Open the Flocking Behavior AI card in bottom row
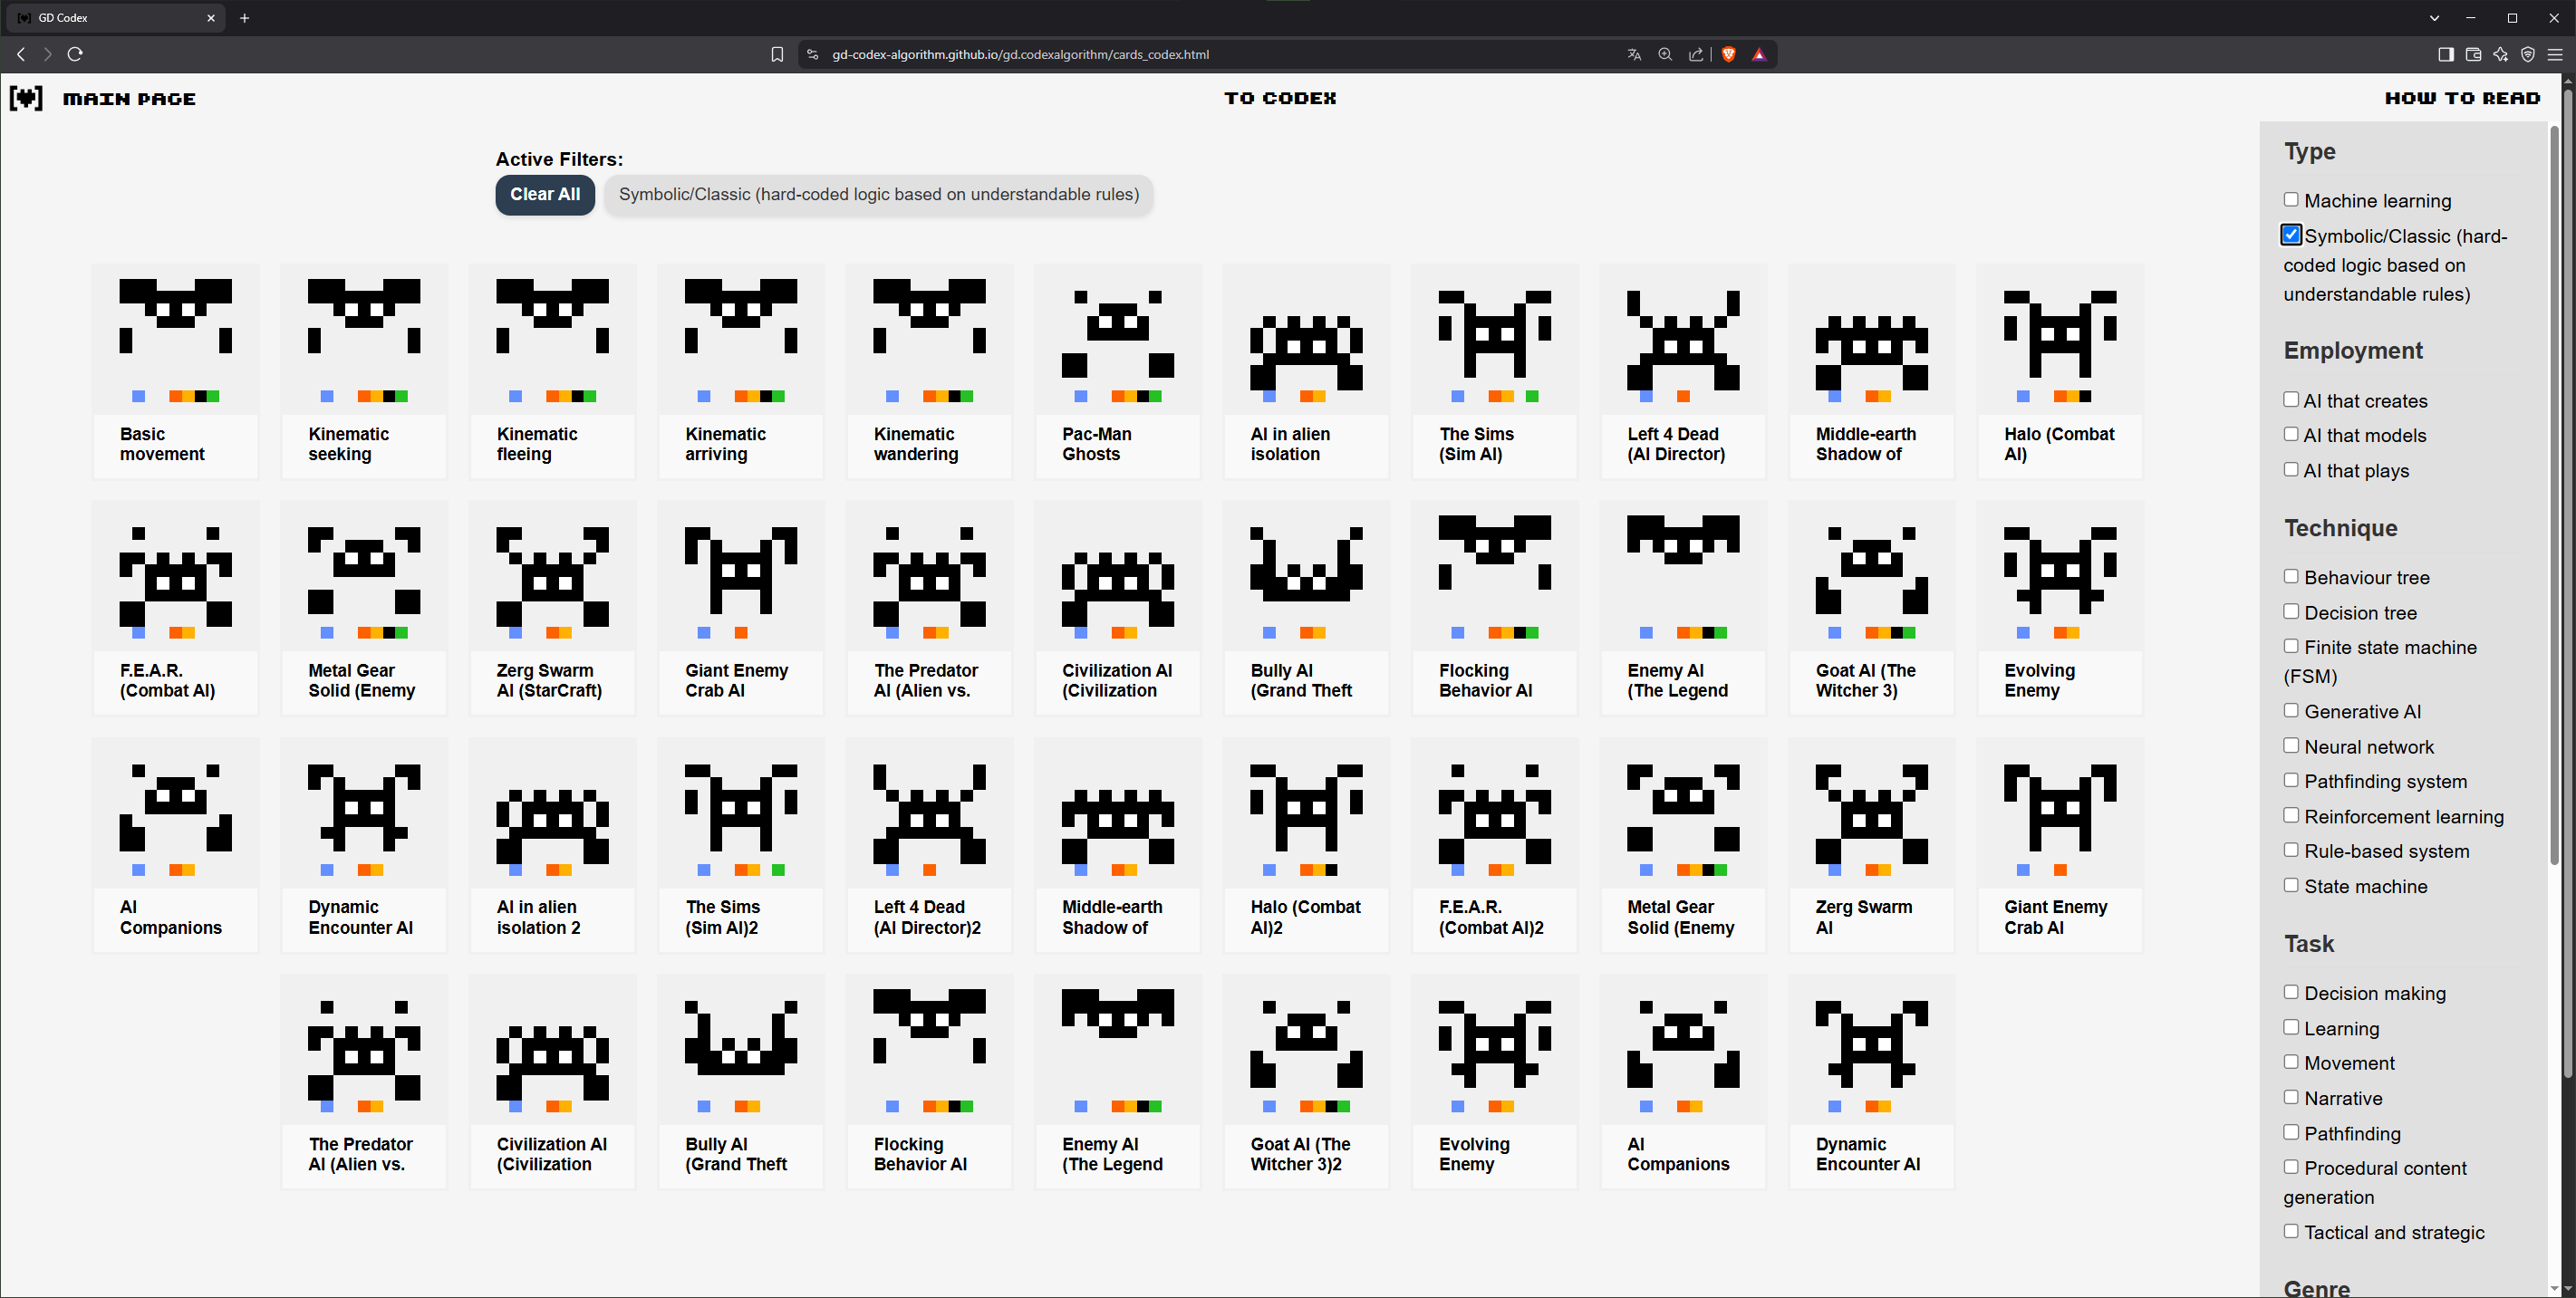Viewport: 2576px width, 1298px height. tap(929, 1082)
